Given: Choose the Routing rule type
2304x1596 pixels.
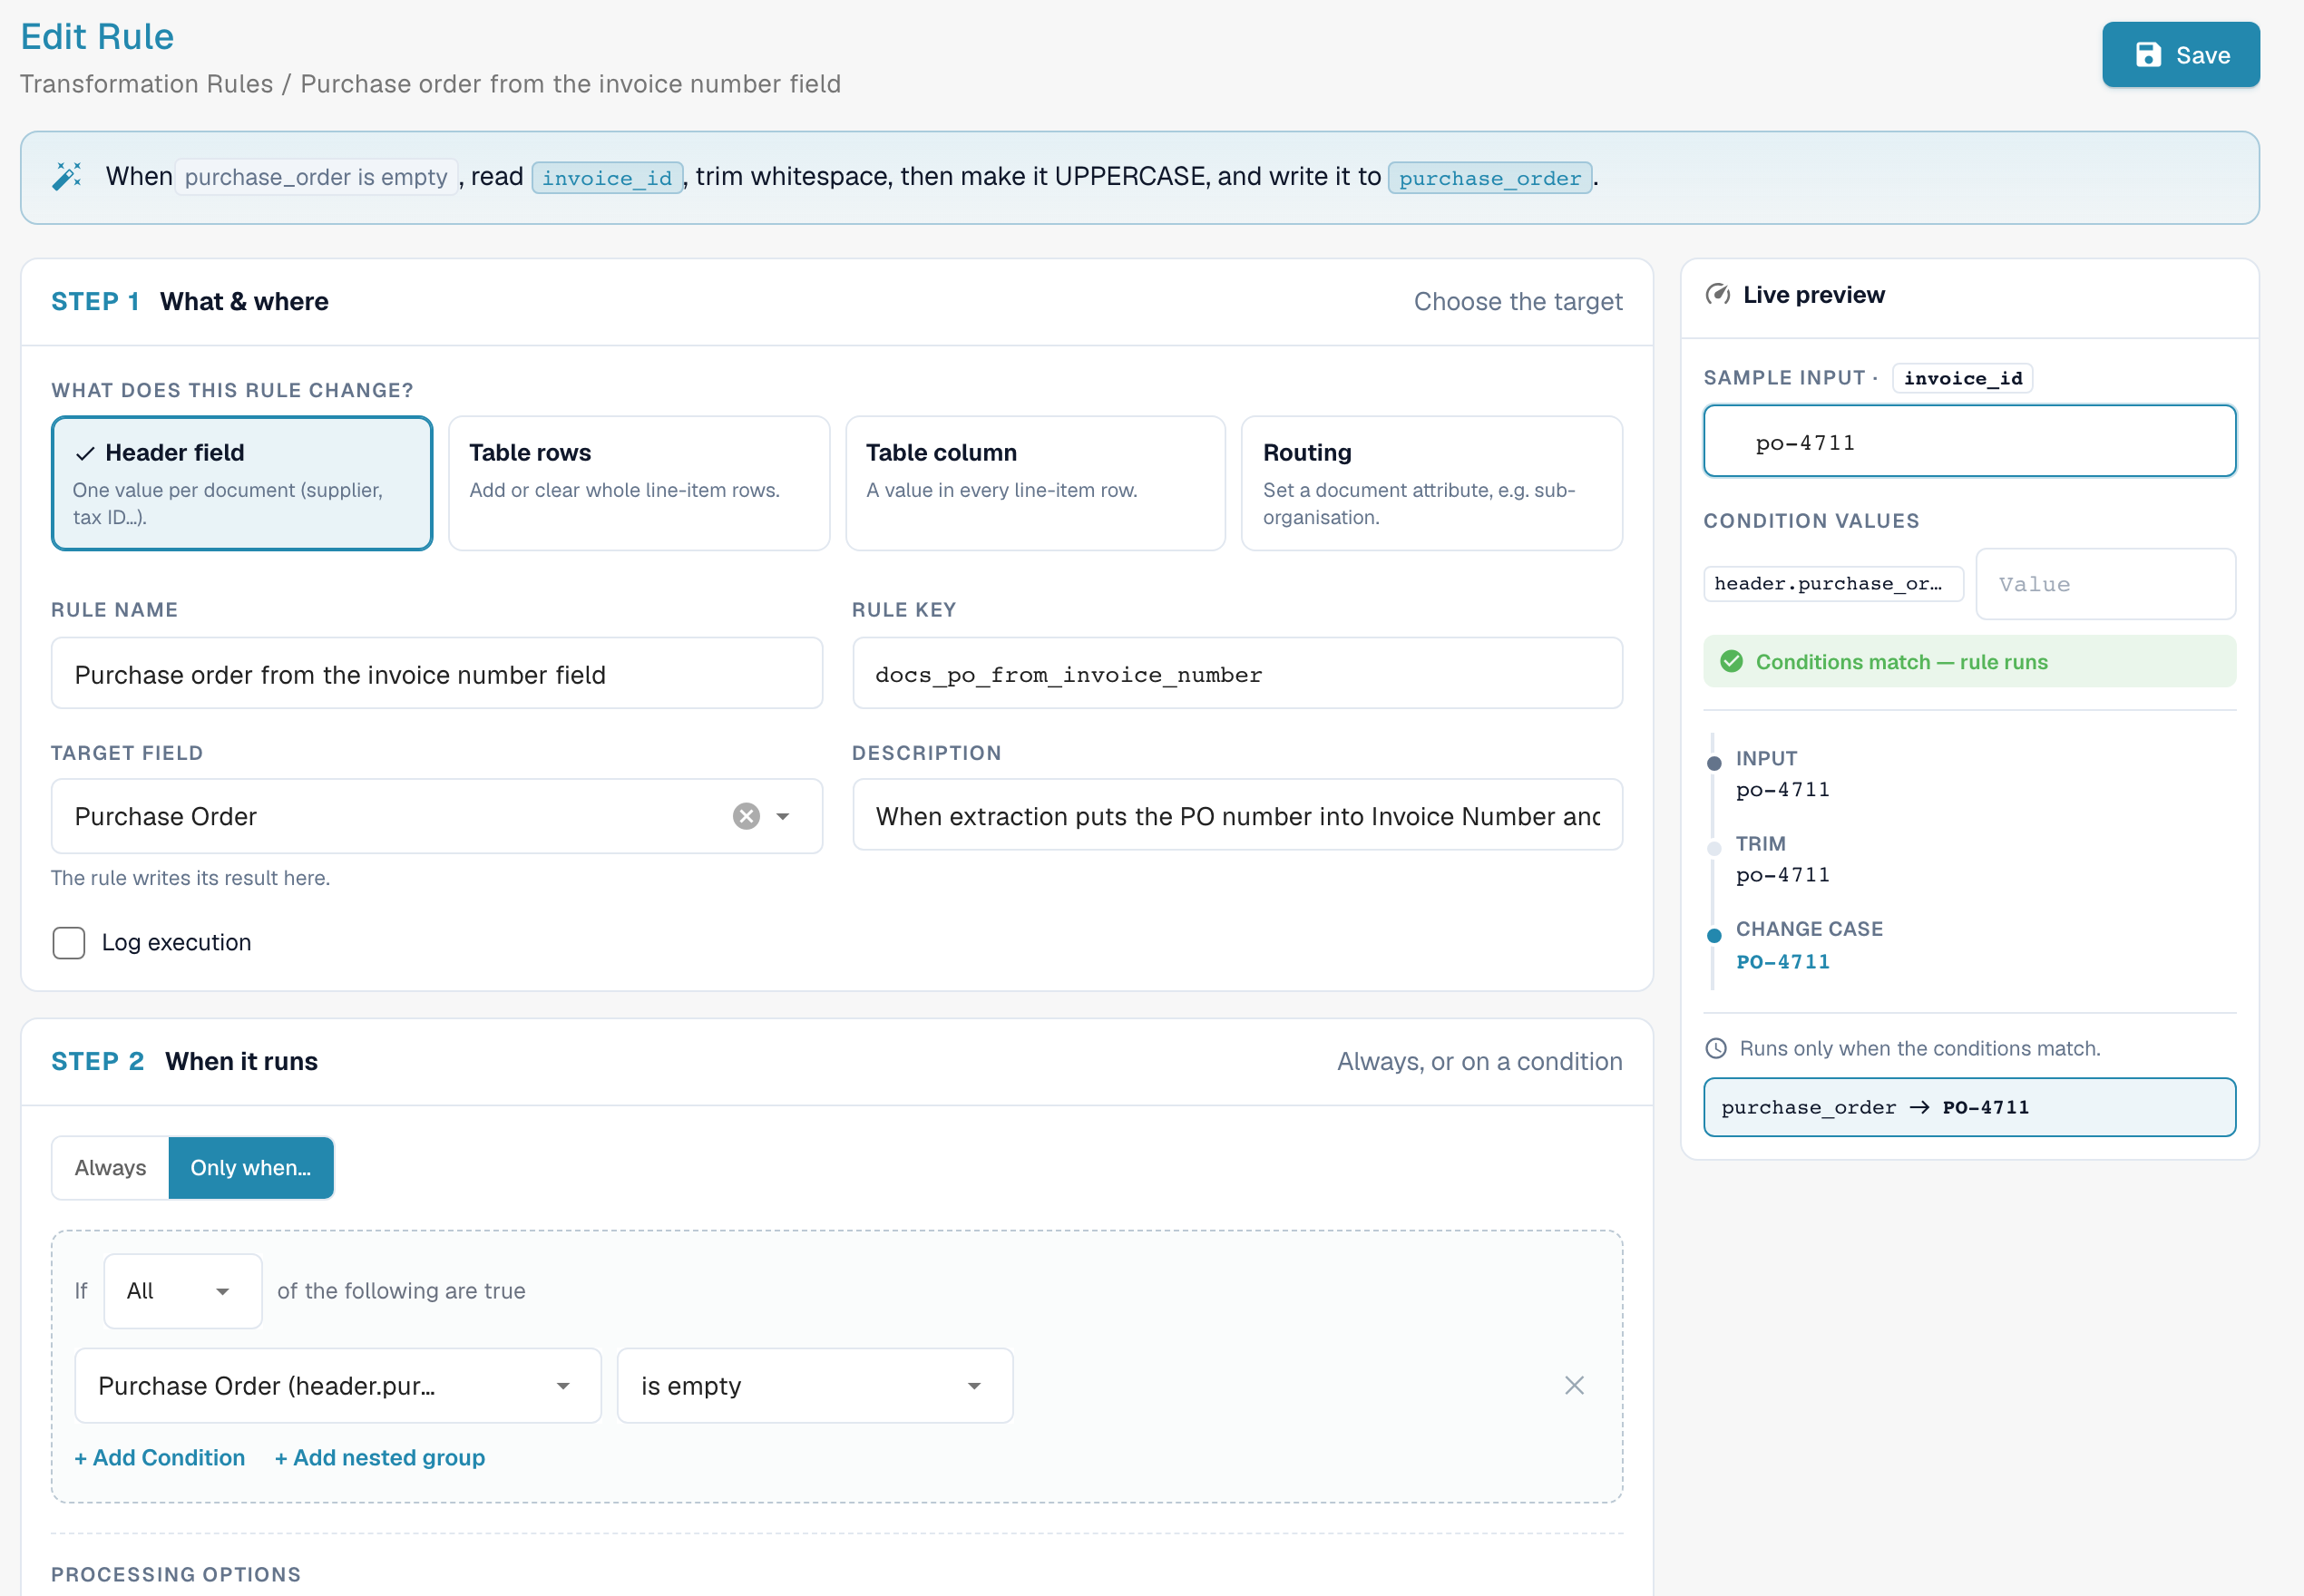Looking at the screenshot, I should (1432, 483).
